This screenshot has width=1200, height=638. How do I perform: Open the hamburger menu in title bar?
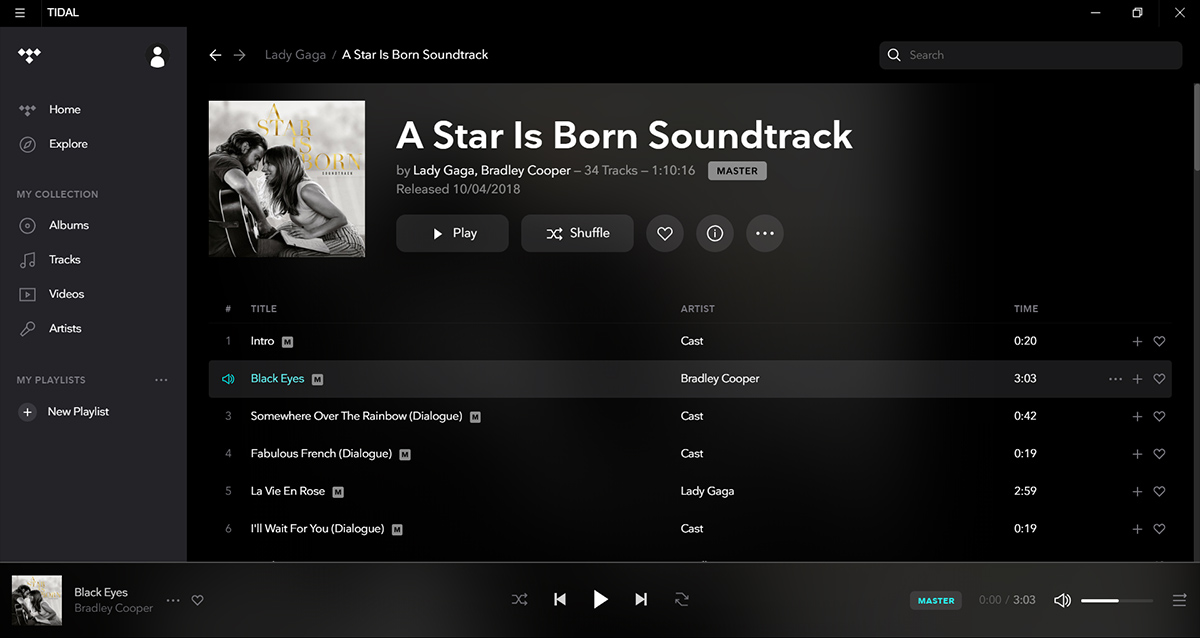(20, 13)
